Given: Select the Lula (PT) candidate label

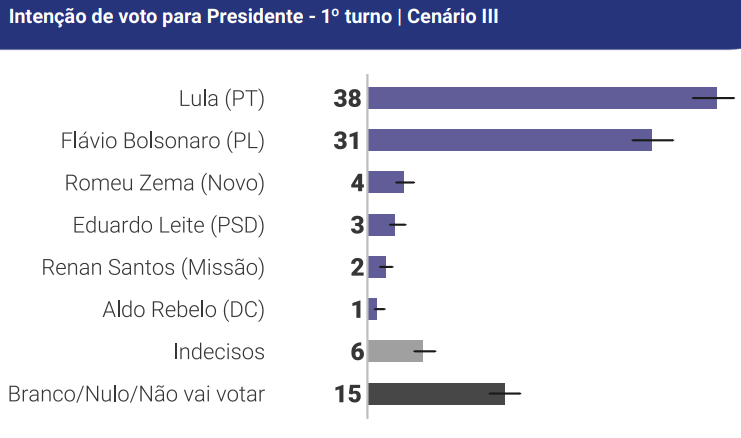Looking at the screenshot, I should click(x=221, y=99).
